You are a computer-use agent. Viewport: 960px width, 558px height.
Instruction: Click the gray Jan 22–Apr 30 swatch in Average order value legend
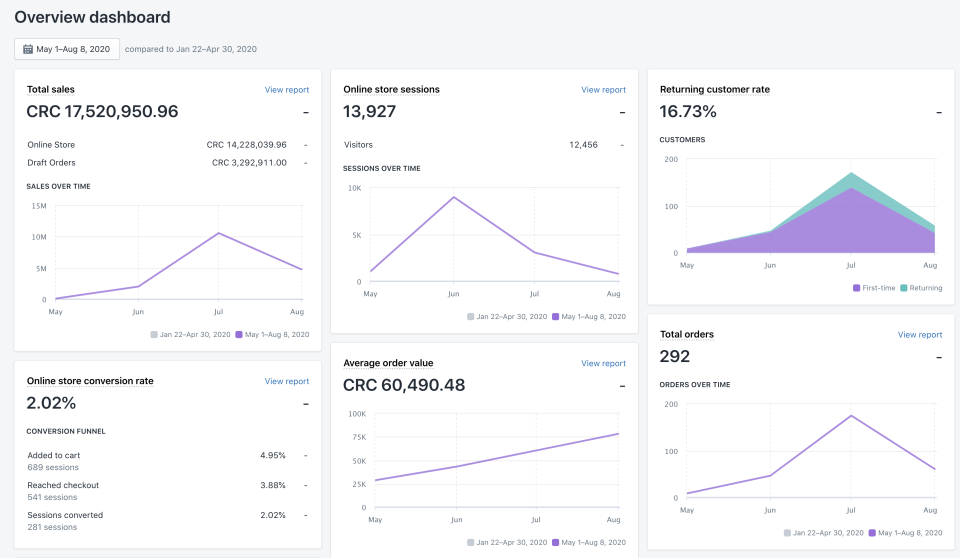click(x=470, y=543)
